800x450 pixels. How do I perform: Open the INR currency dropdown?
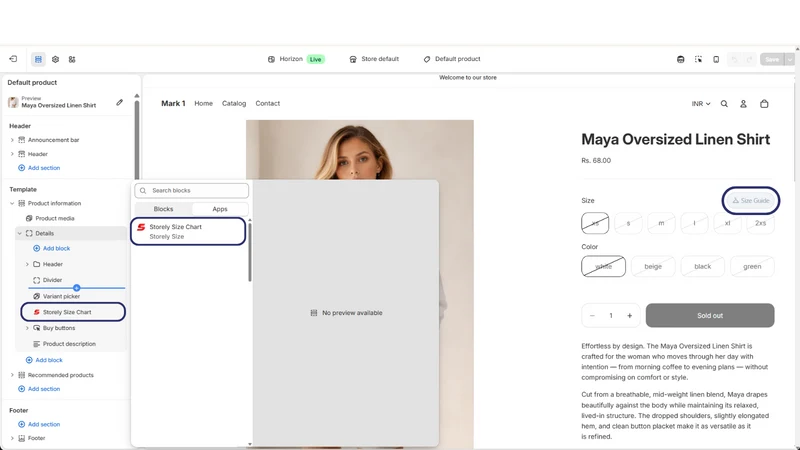click(701, 104)
